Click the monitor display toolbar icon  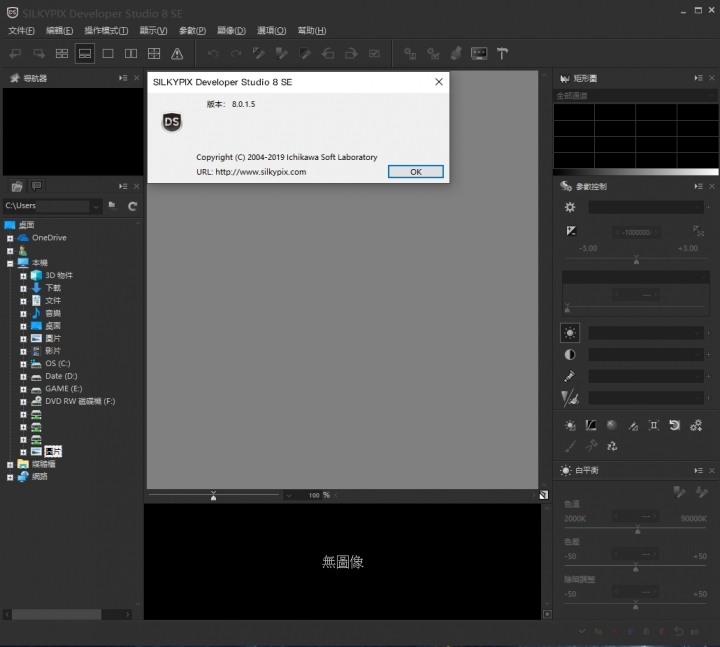(x=479, y=54)
